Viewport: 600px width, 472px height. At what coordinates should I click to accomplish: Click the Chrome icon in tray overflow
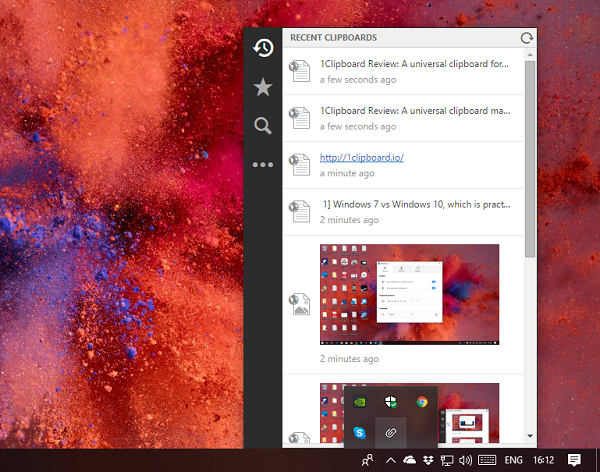click(x=422, y=402)
